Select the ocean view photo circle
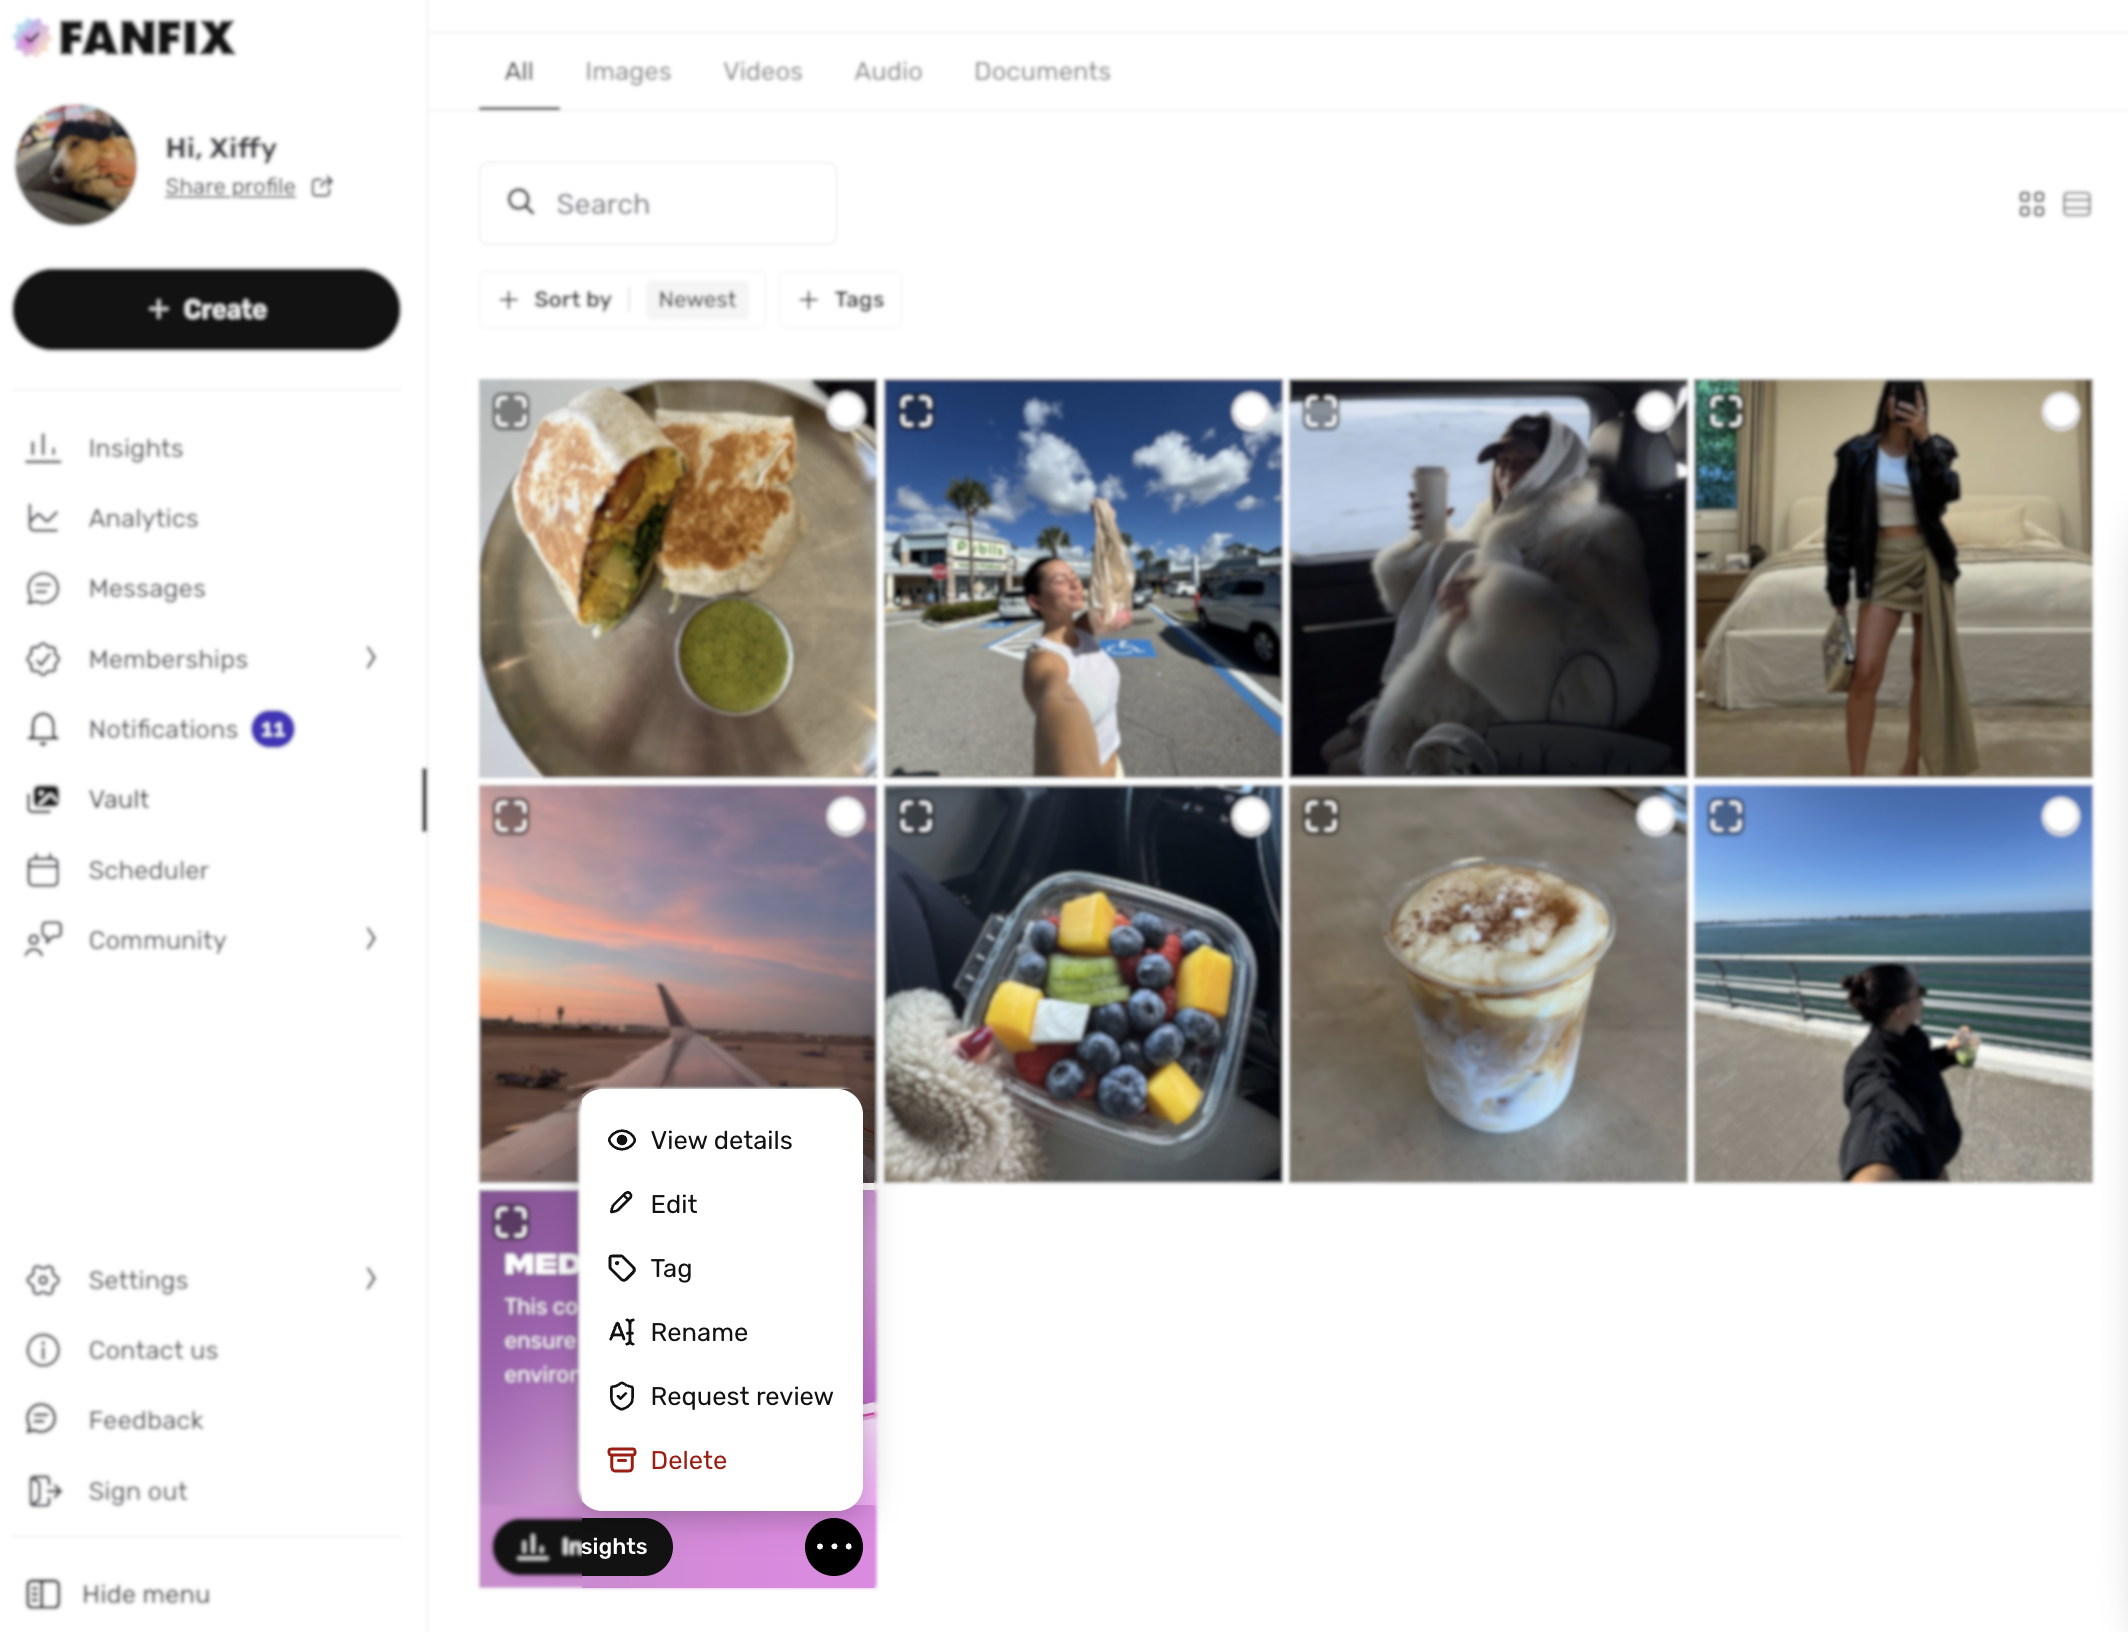The image size is (2128, 1632). pos(2060,817)
